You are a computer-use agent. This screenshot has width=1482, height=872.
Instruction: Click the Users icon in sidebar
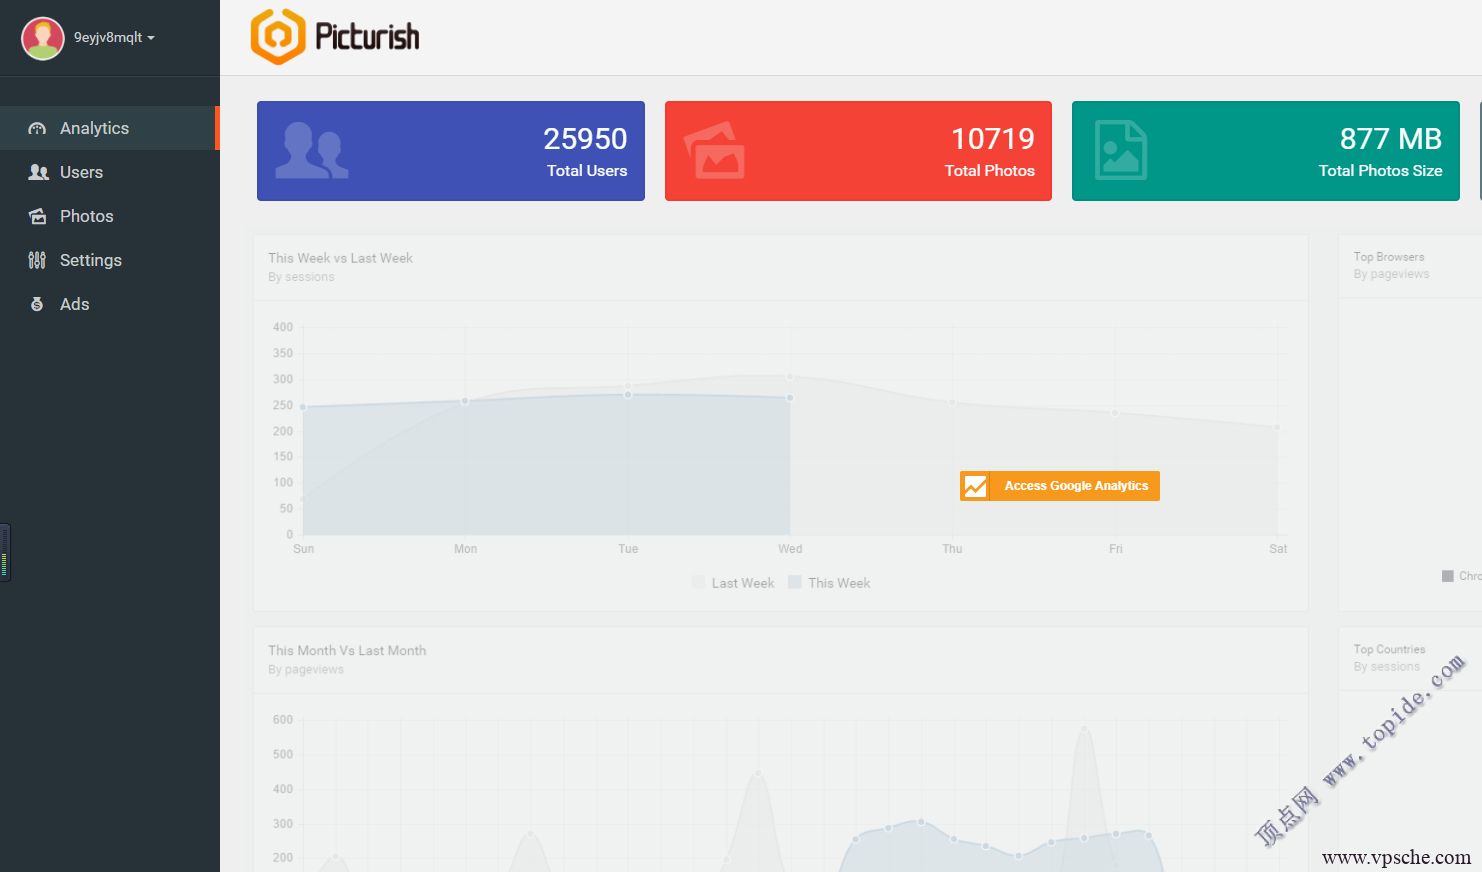click(38, 172)
